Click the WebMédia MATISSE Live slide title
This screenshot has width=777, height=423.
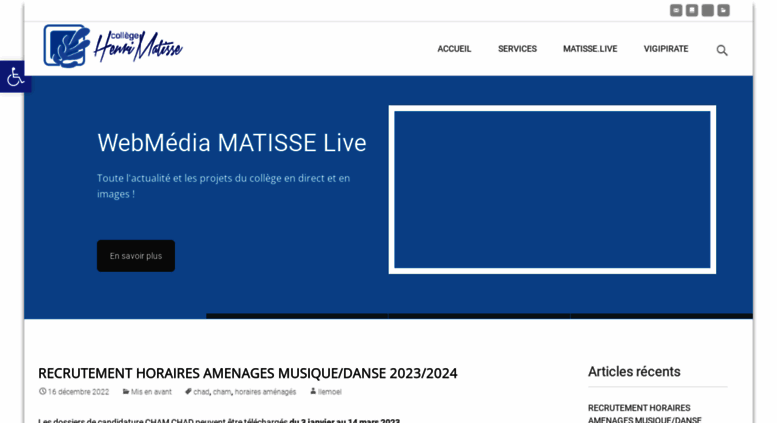(231, 143)
